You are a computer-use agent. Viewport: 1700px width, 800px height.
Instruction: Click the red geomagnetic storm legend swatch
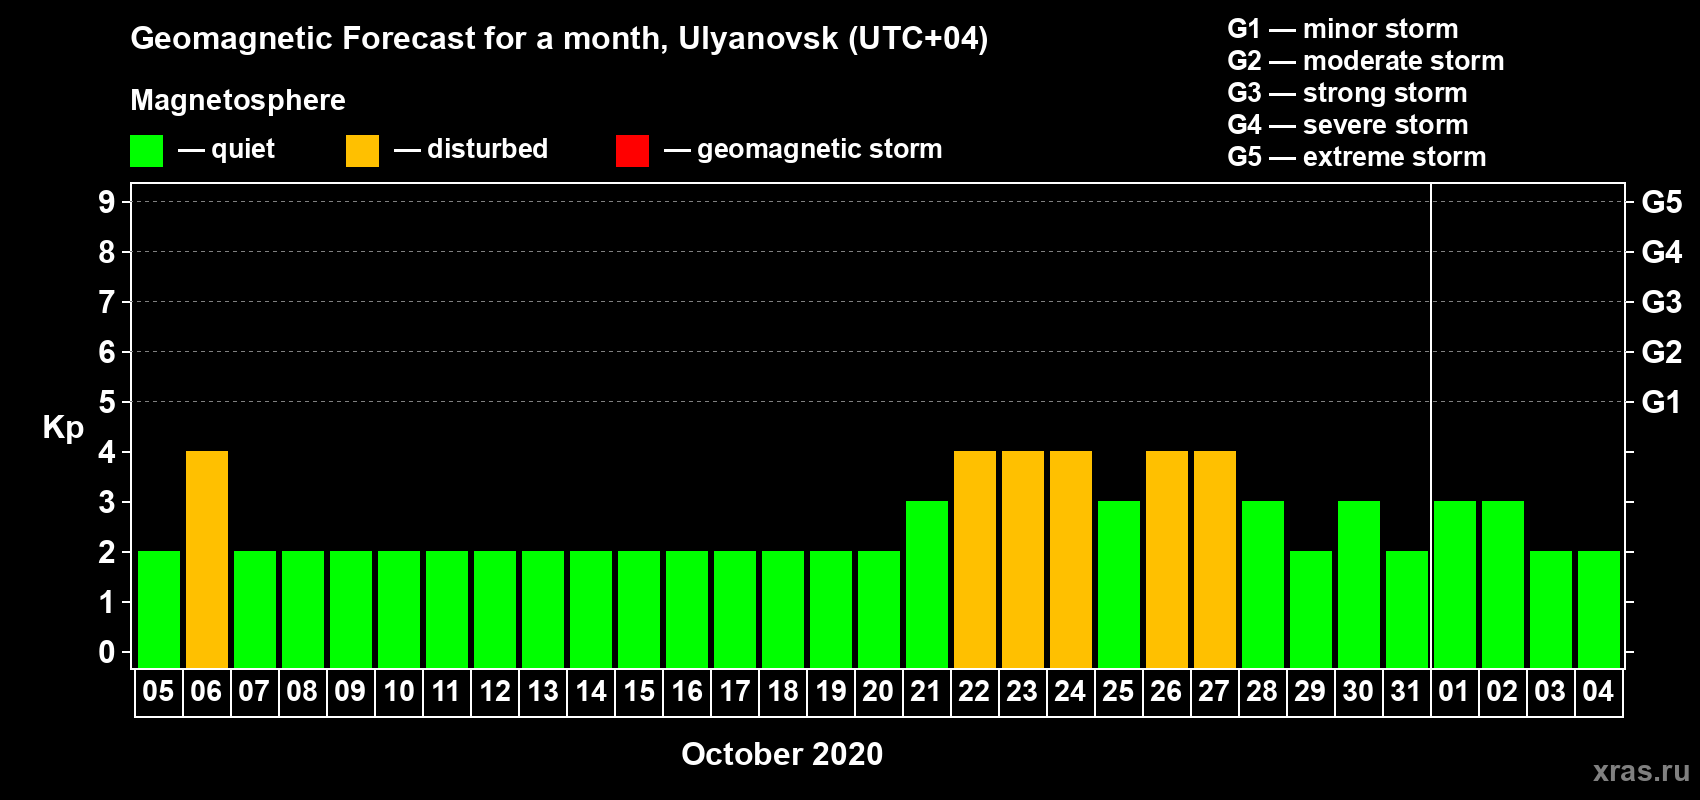[632, 151]
